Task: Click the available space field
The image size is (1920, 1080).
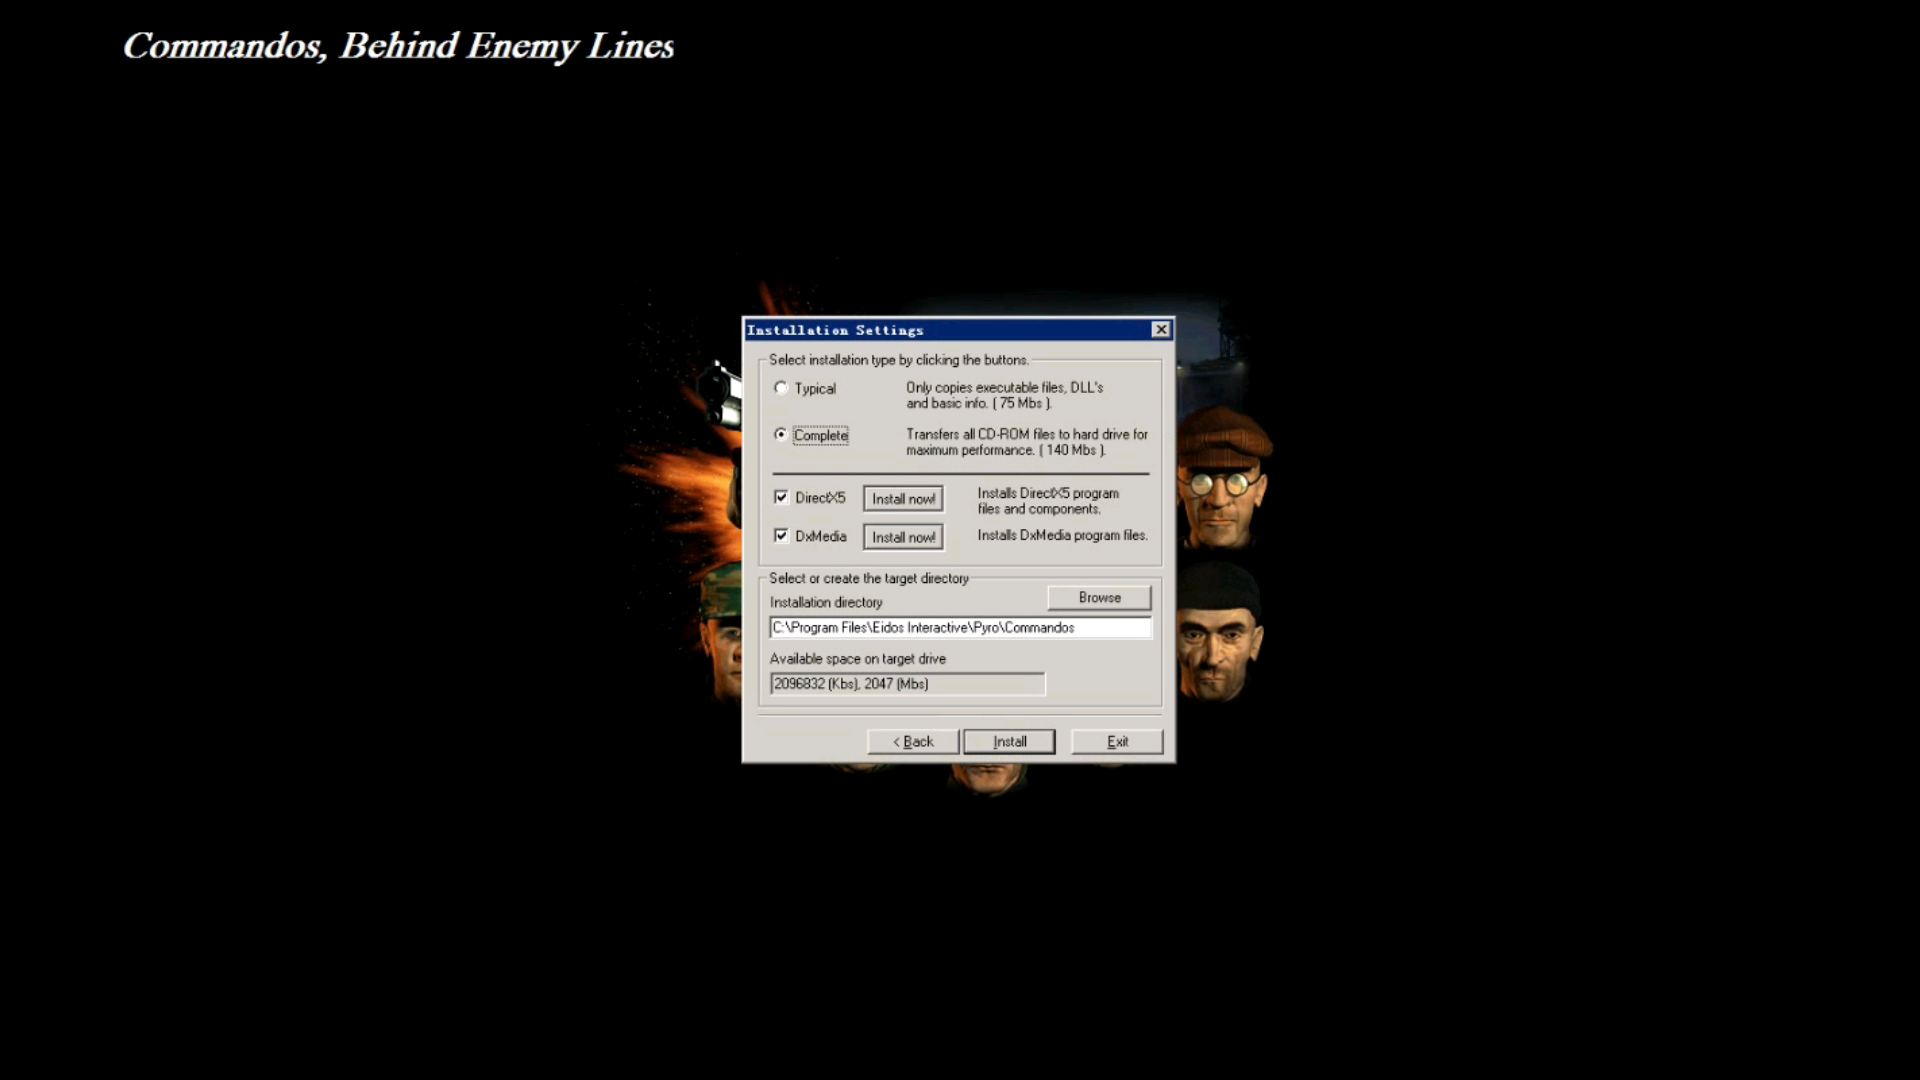Action: (907, 684)
